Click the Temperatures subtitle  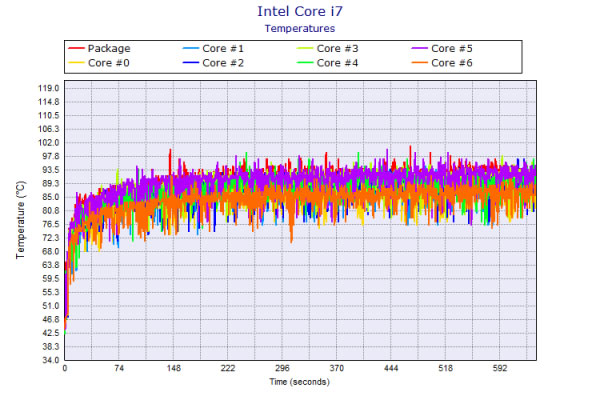click(x=300, y=28)
